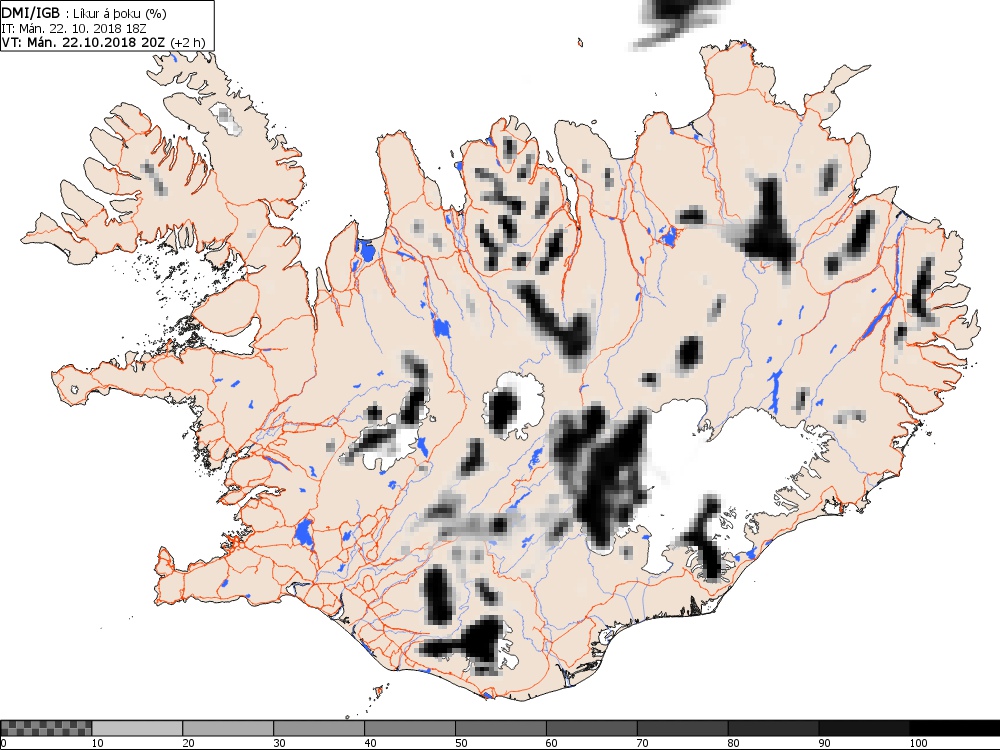Click the legend label '50'
The image size is (1000, 750).
[461, 743]
